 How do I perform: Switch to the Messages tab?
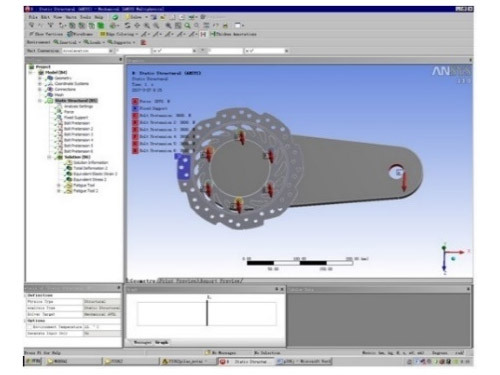click(x=142, y=342)
